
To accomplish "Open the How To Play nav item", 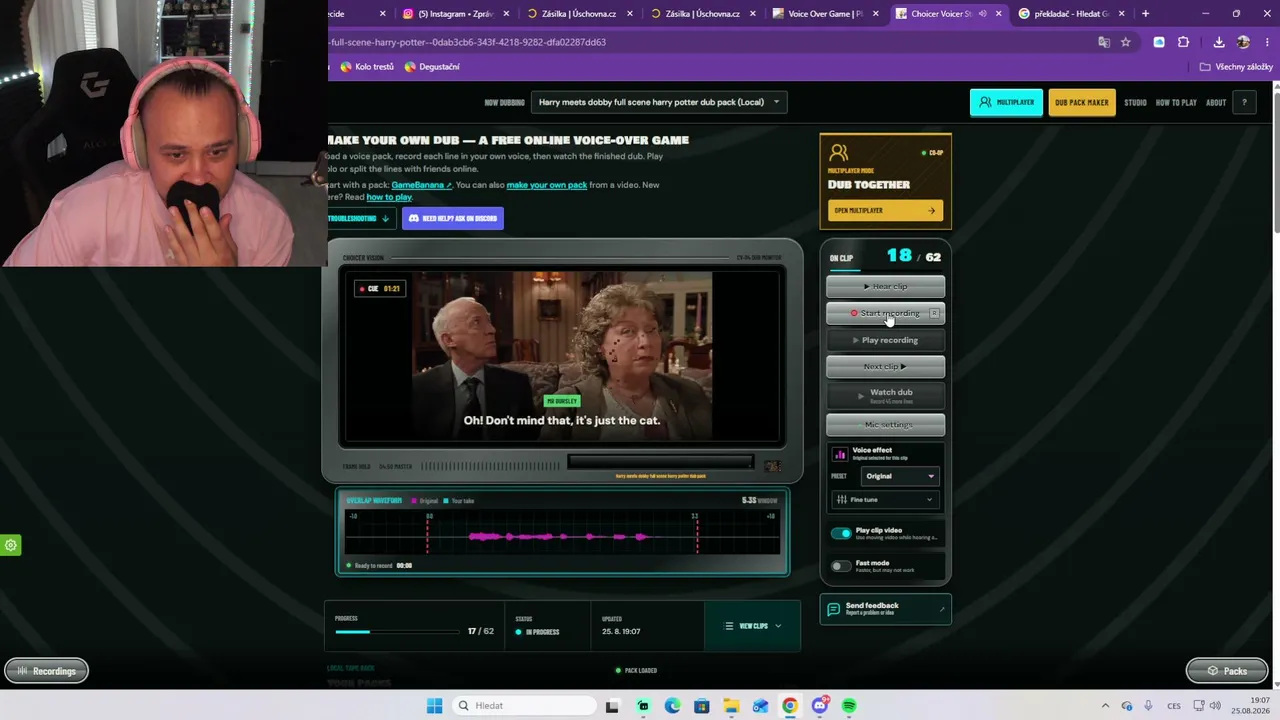I will coord(1176,102).
